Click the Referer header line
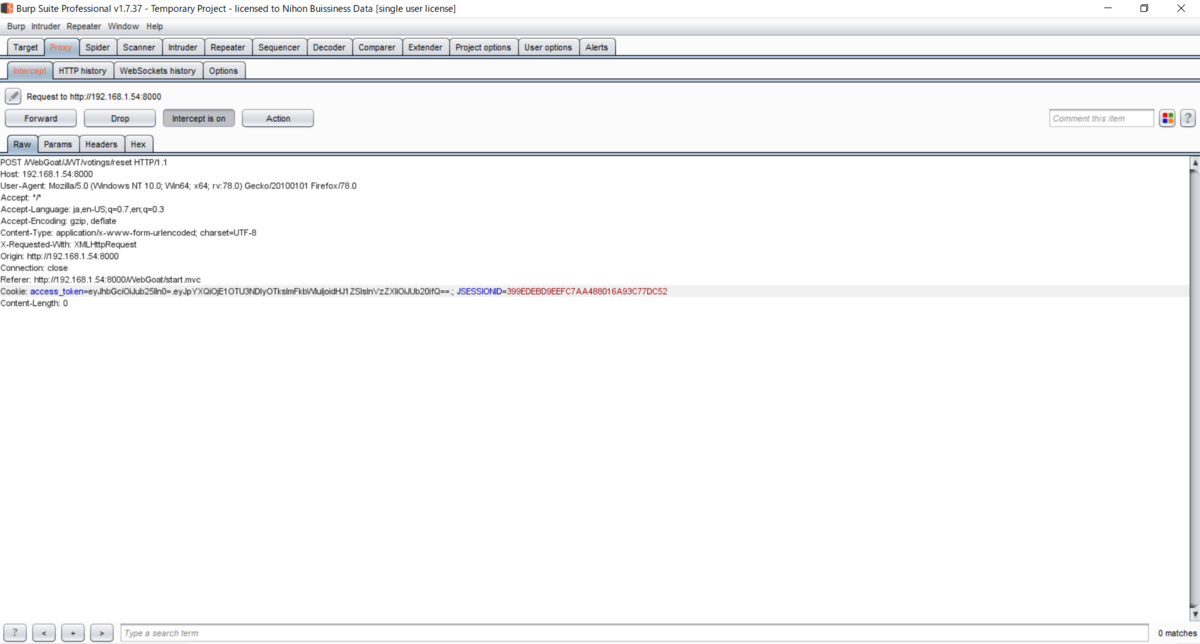The width and height of the screenshot is (1200, 644). (100, 280)
